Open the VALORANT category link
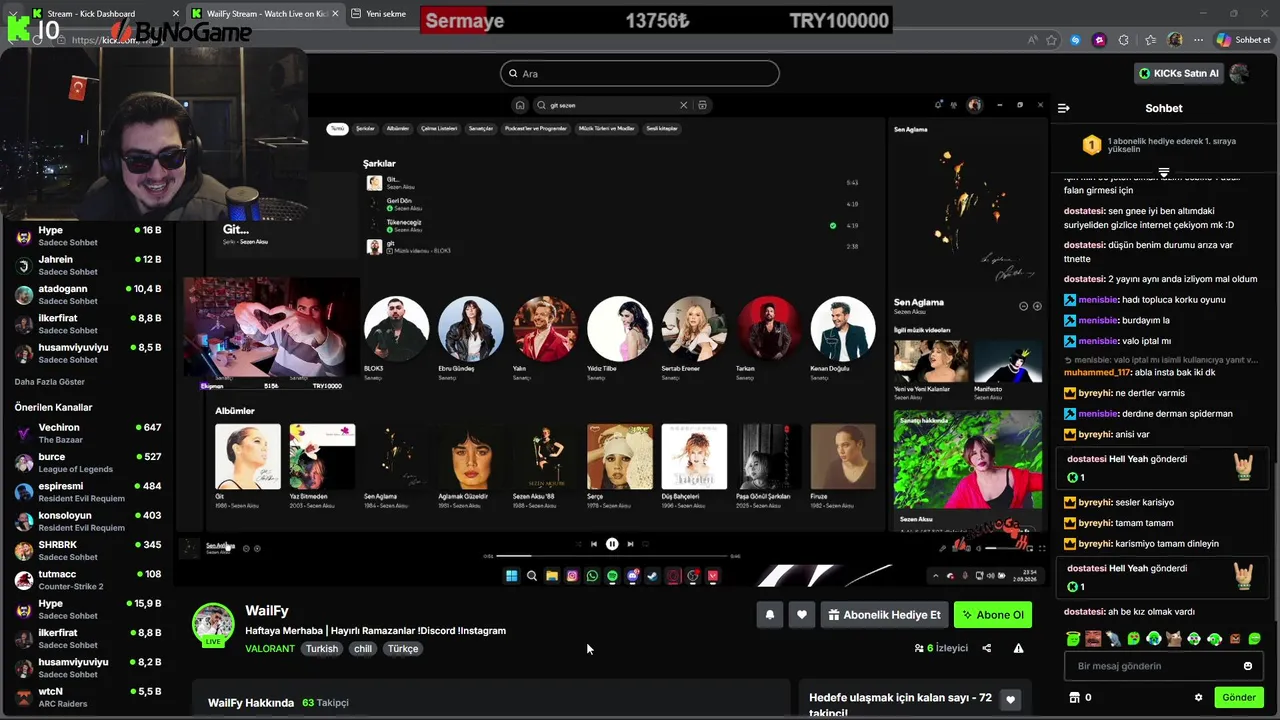This screenshot has height=720, width=1280. coord(270,649)
